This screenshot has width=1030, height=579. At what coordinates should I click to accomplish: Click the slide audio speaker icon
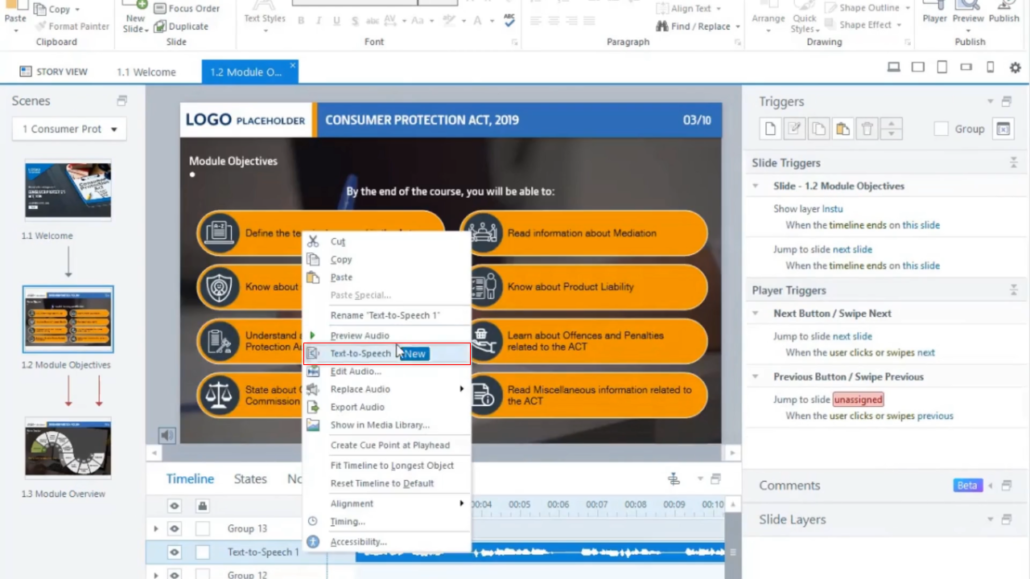[167, 435]
